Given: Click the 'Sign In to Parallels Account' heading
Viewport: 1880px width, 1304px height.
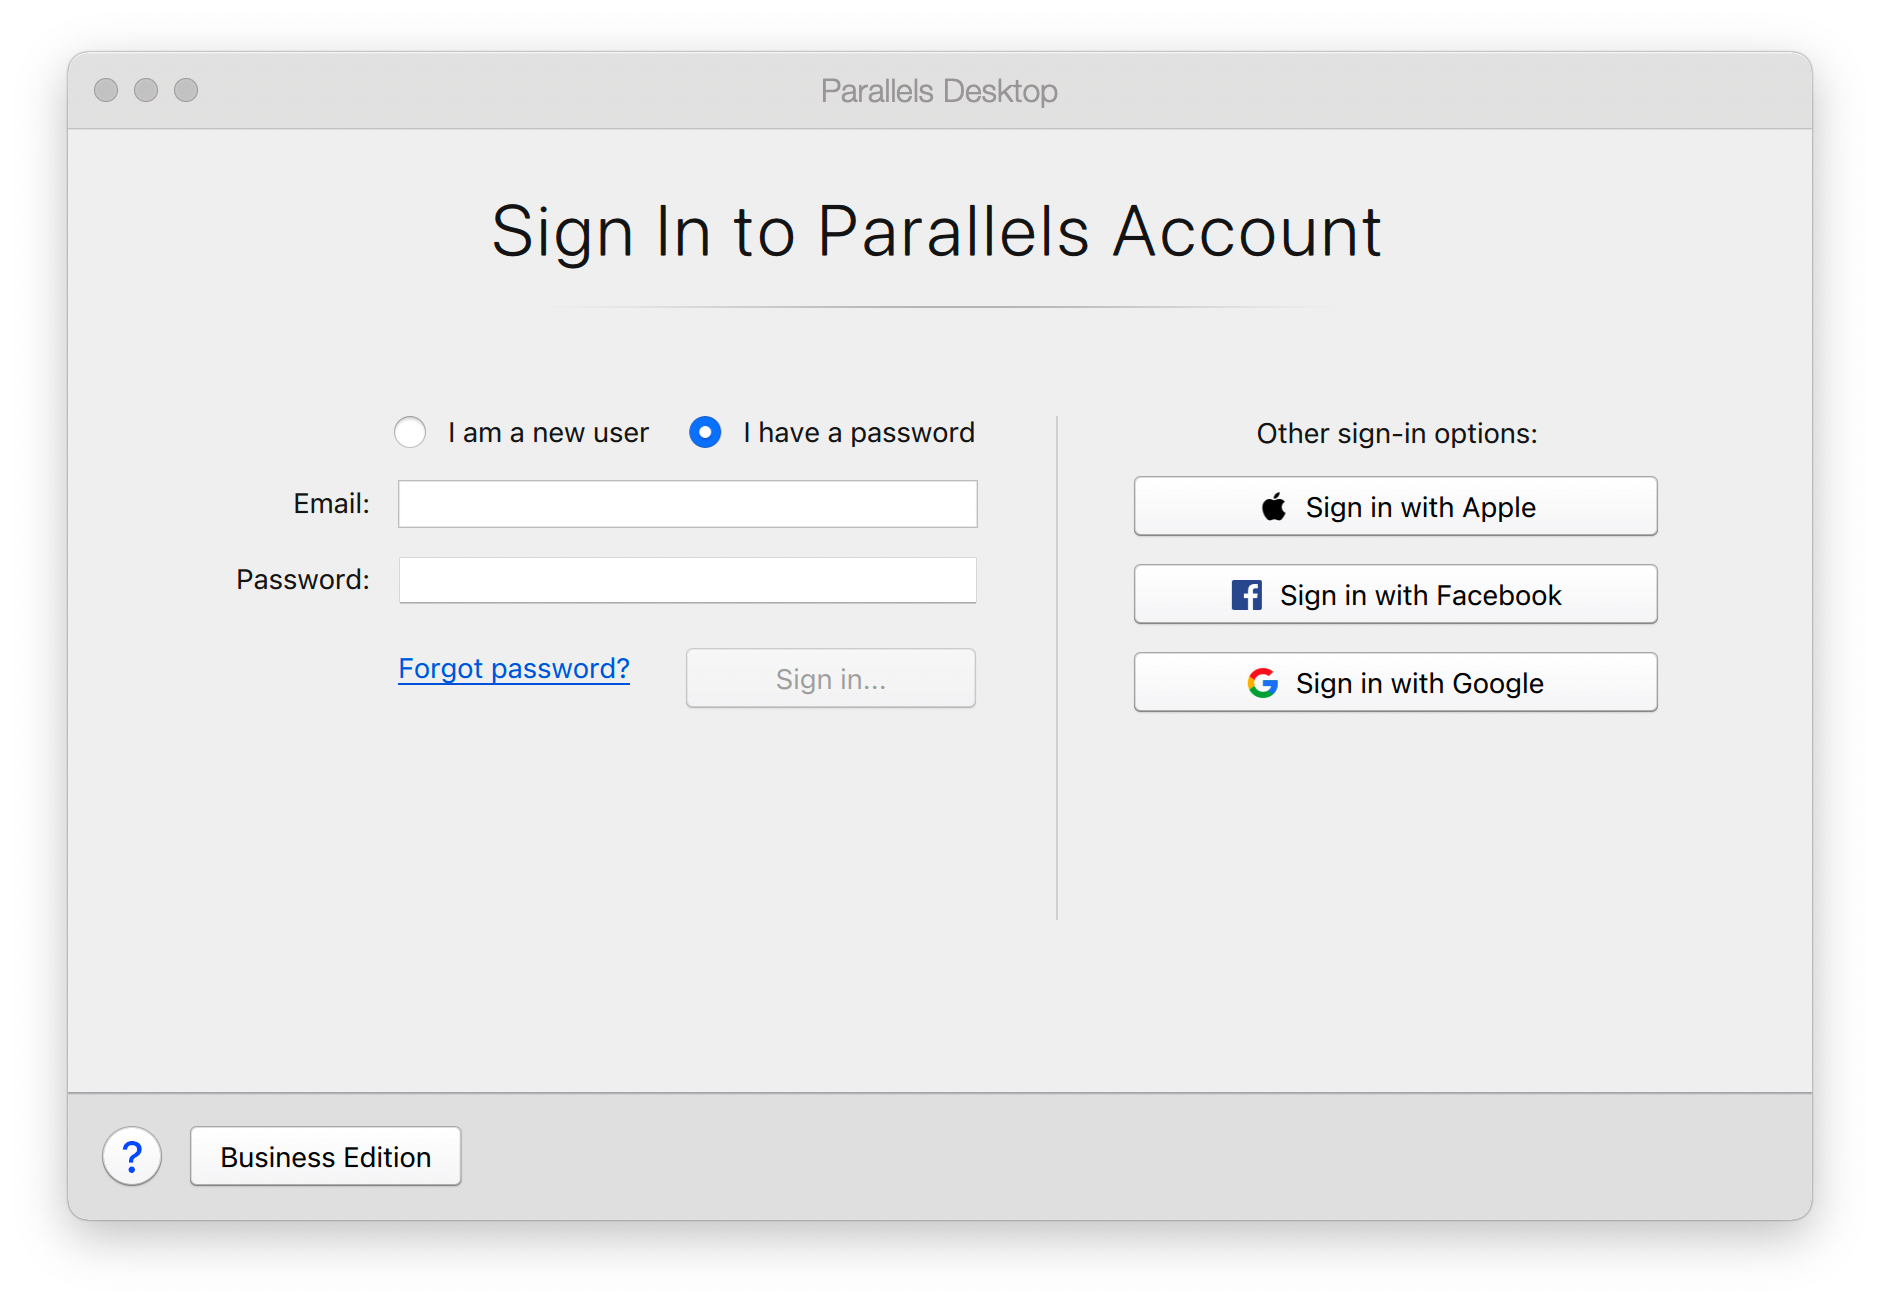Looking at the screenshot, I should 936,232.
